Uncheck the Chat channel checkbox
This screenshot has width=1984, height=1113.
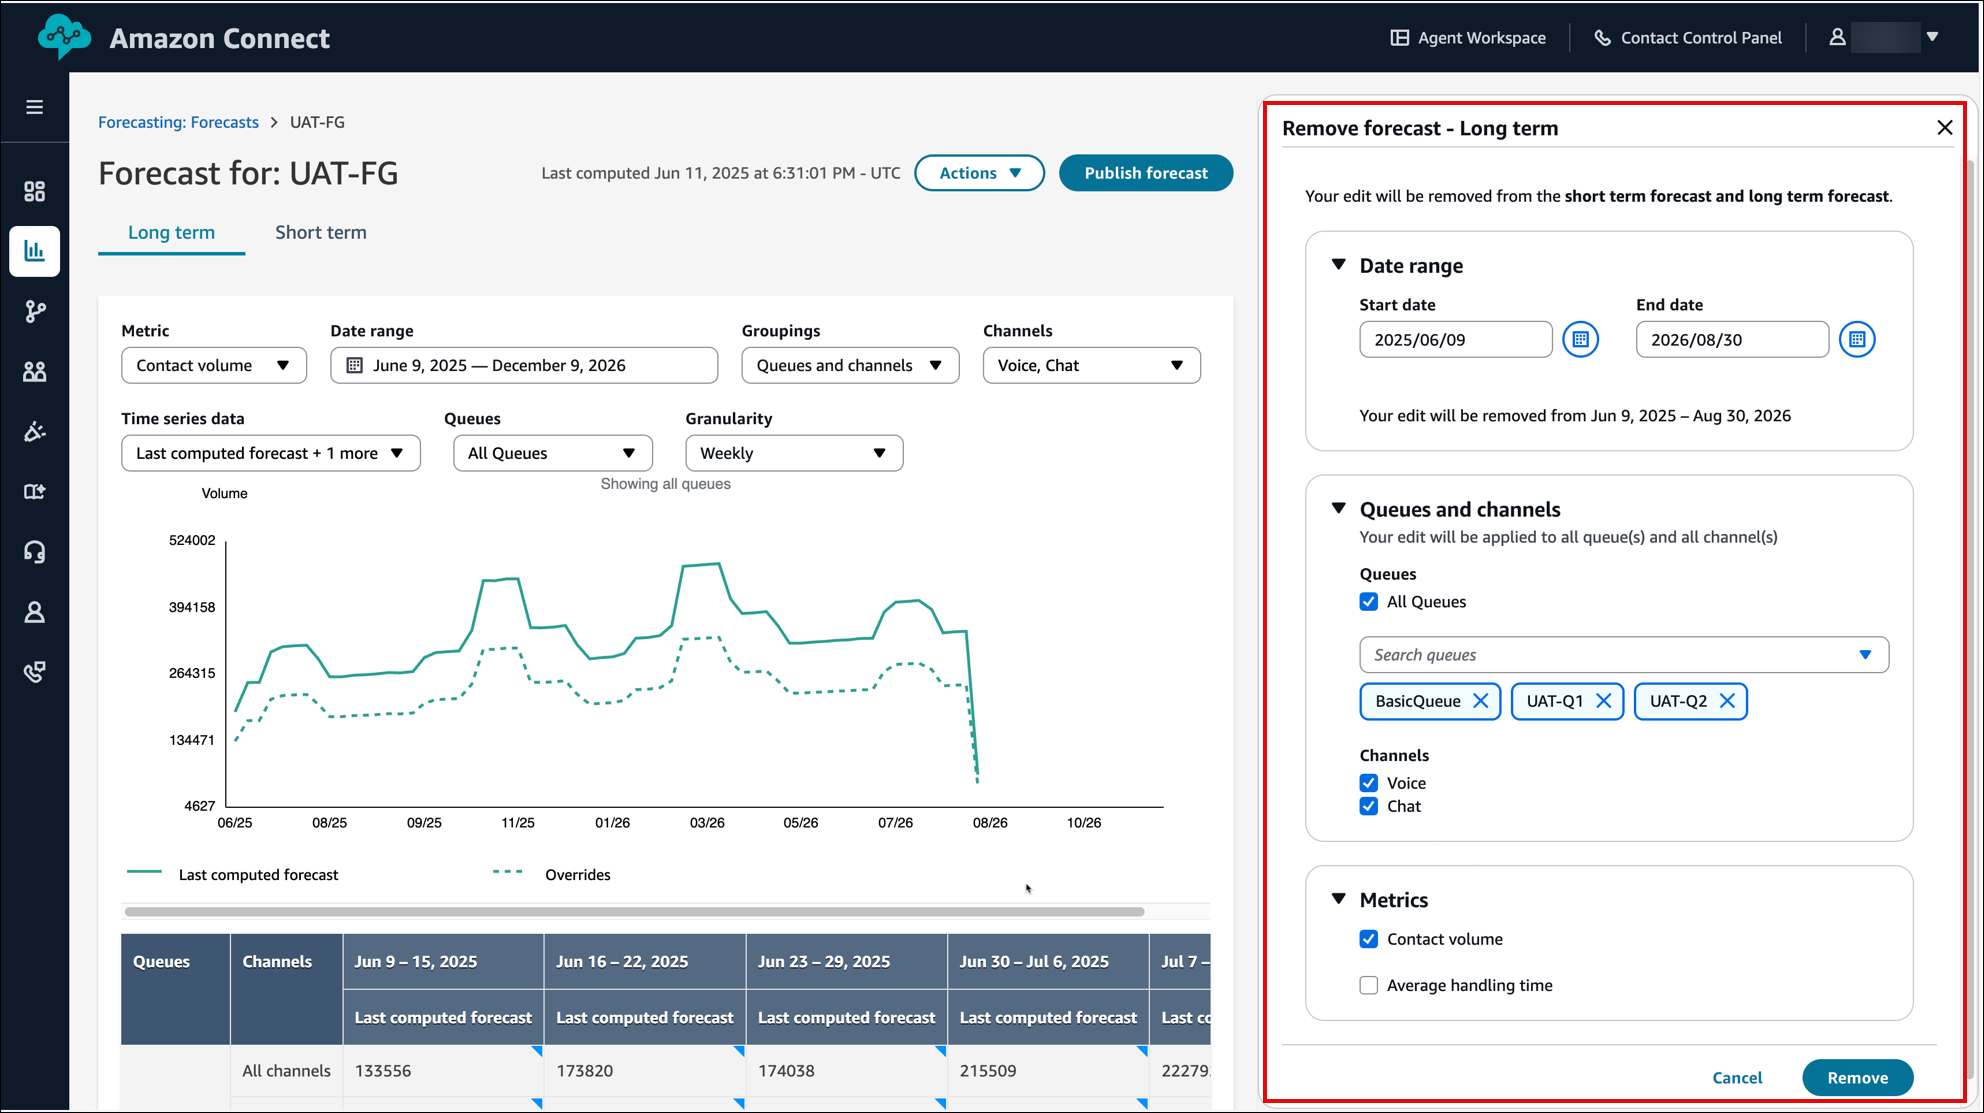point(1369,806)
